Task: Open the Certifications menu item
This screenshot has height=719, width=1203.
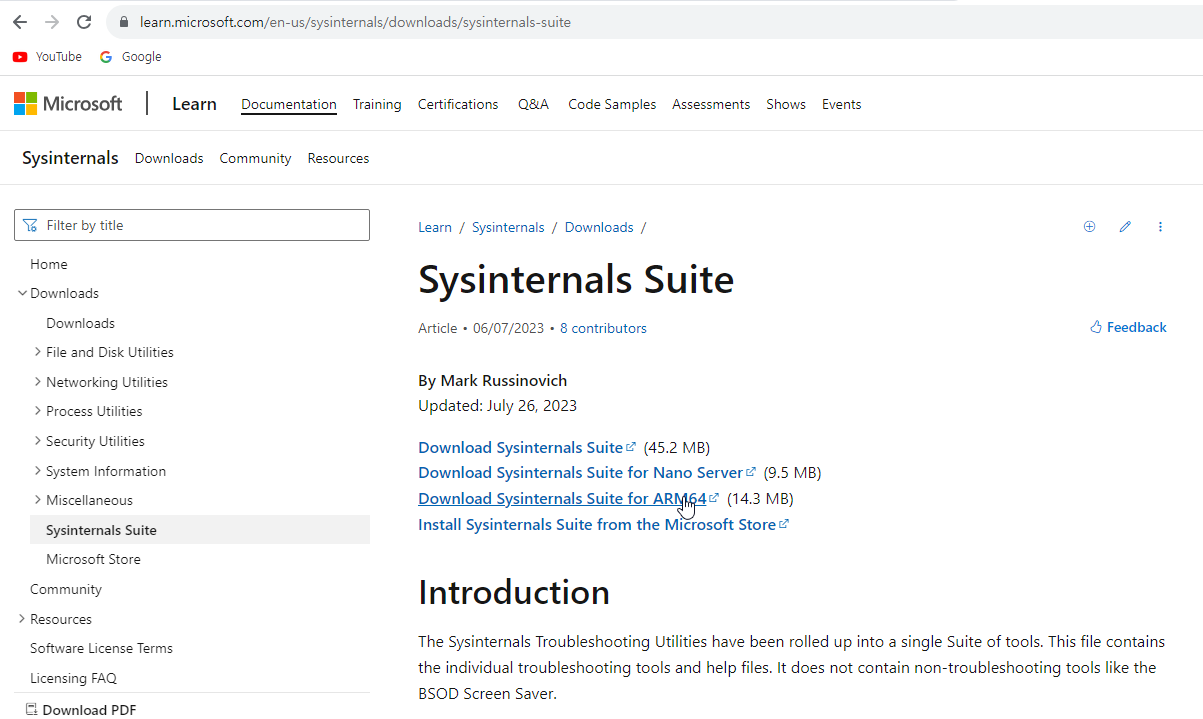Action: coord(458,104)
